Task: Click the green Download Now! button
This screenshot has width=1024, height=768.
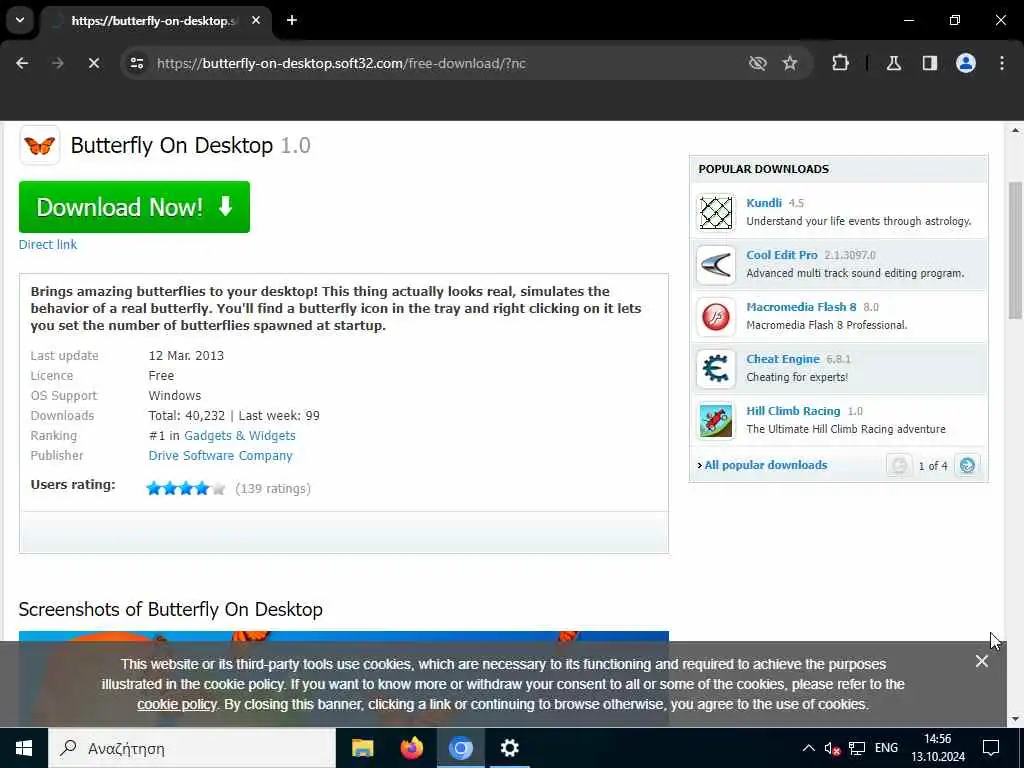Action: [x=135, y=207]
